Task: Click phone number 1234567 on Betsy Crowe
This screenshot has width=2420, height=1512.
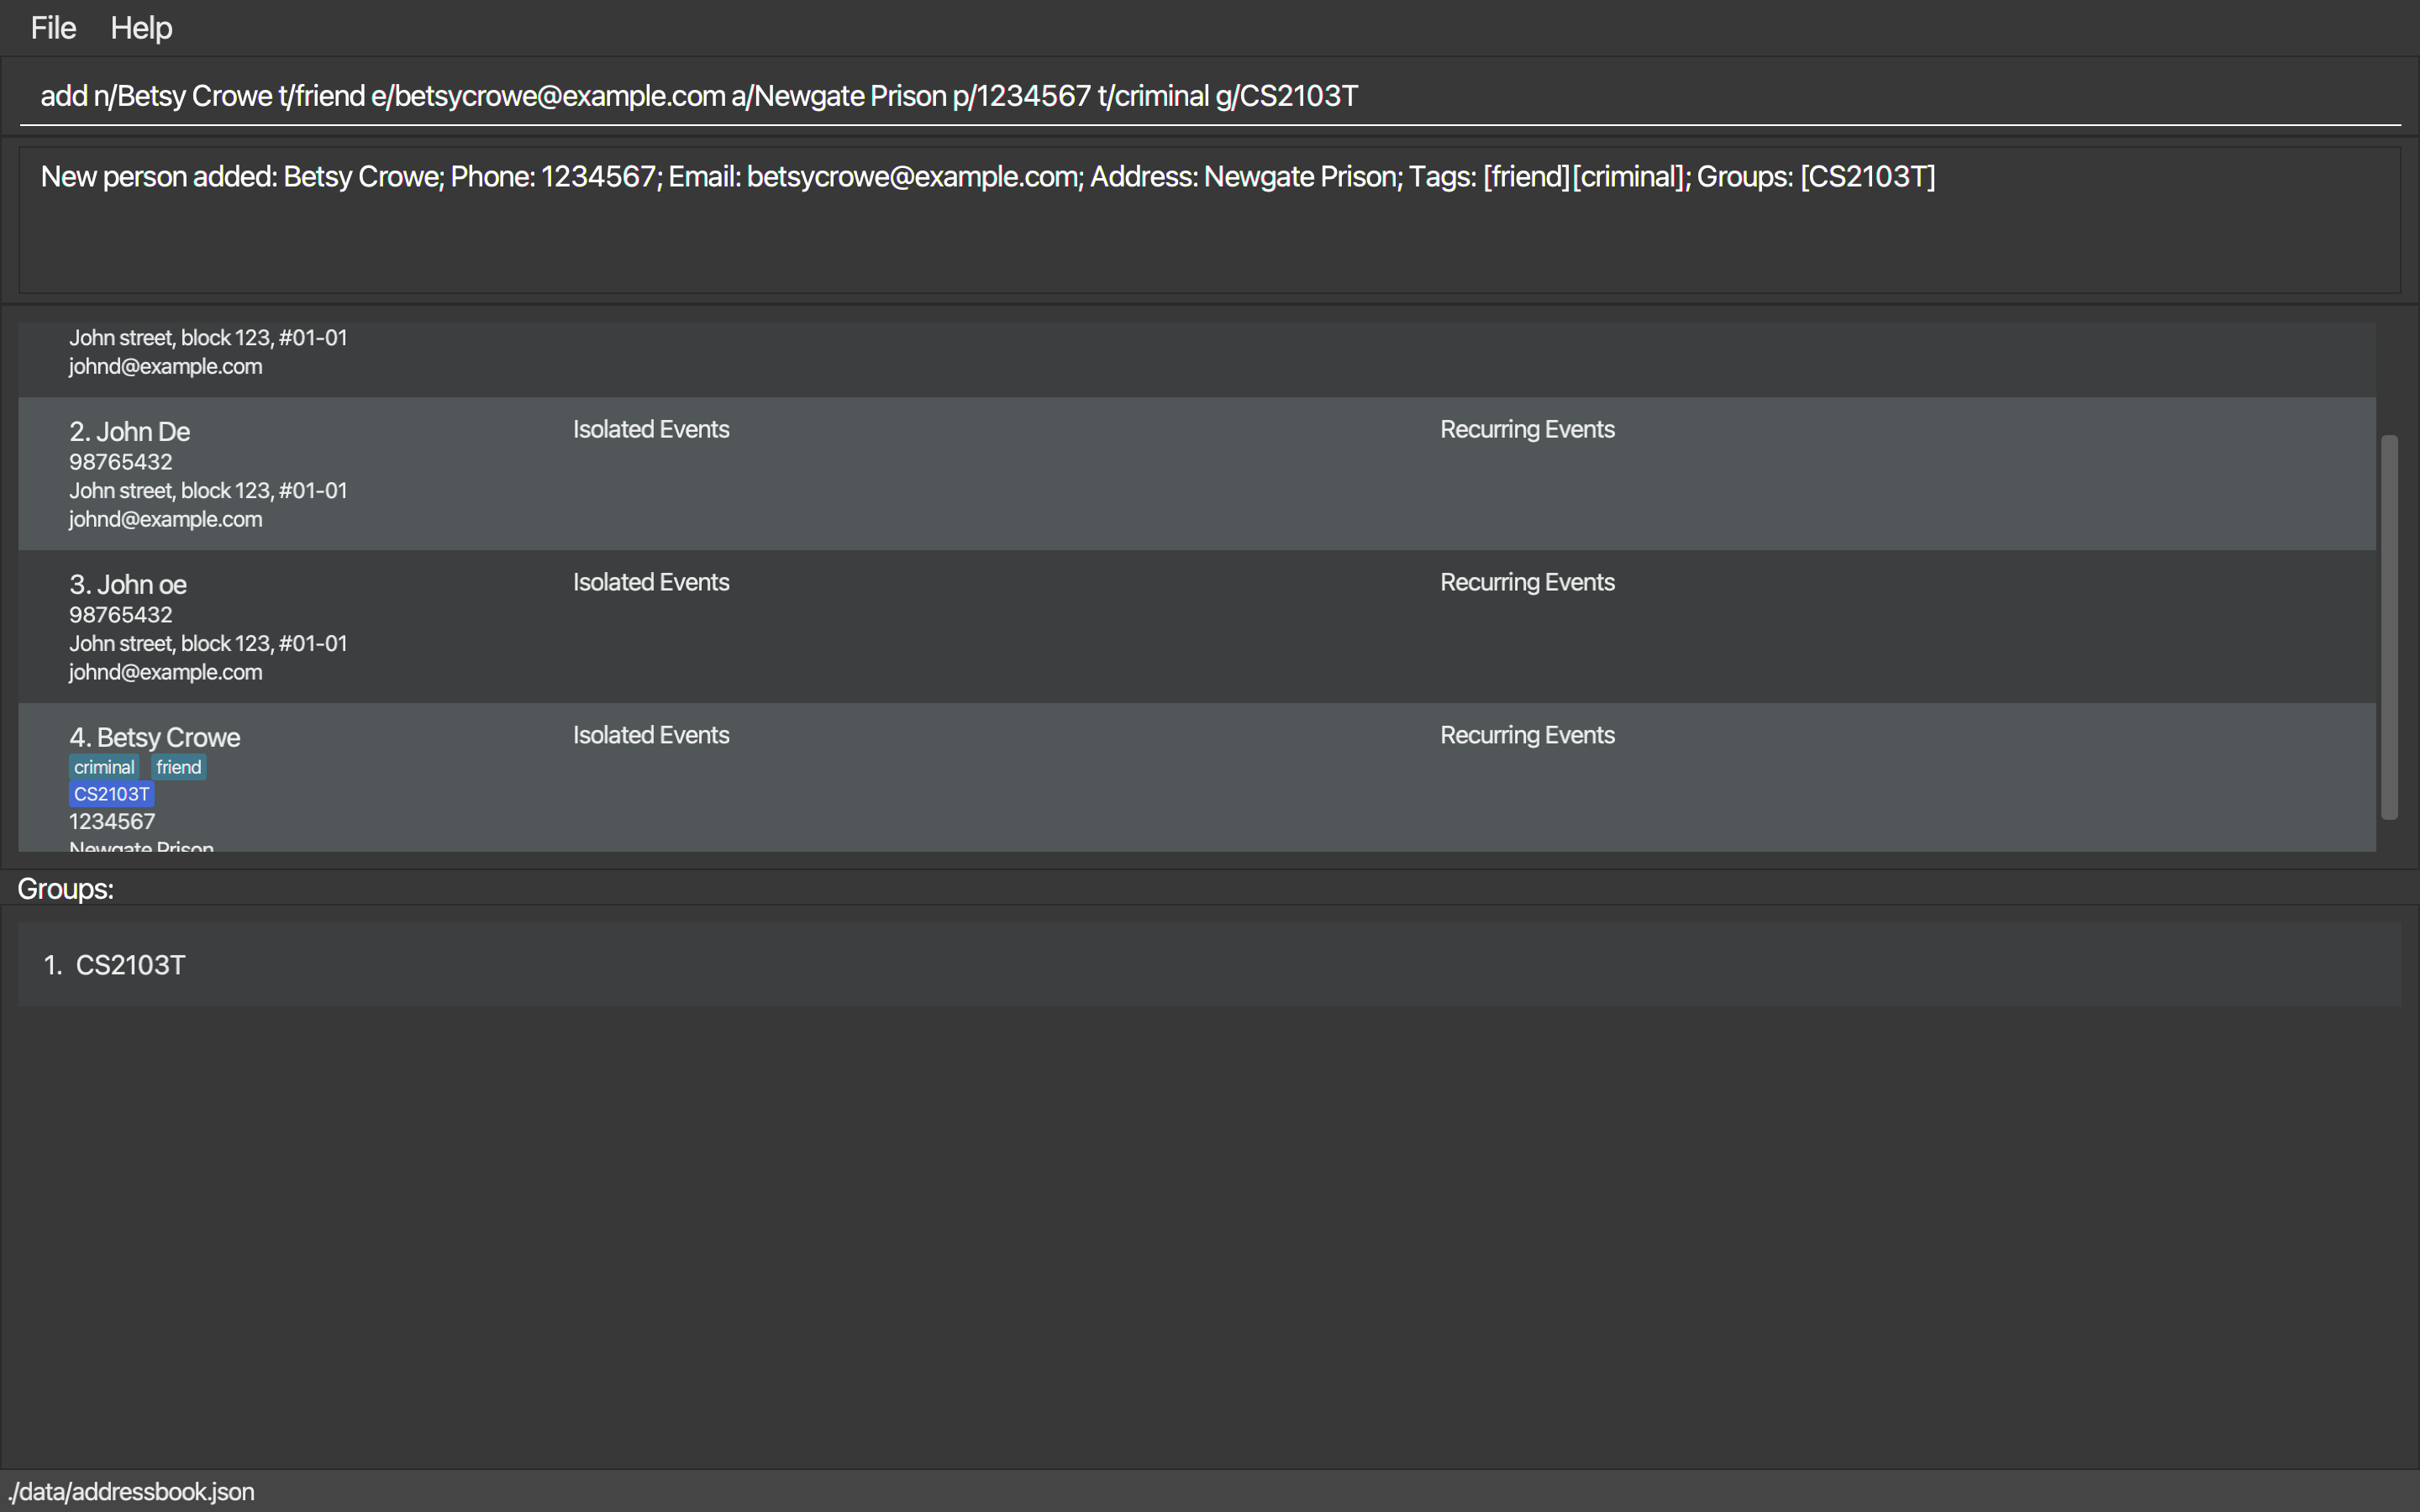Action: [x=112, y=822]
